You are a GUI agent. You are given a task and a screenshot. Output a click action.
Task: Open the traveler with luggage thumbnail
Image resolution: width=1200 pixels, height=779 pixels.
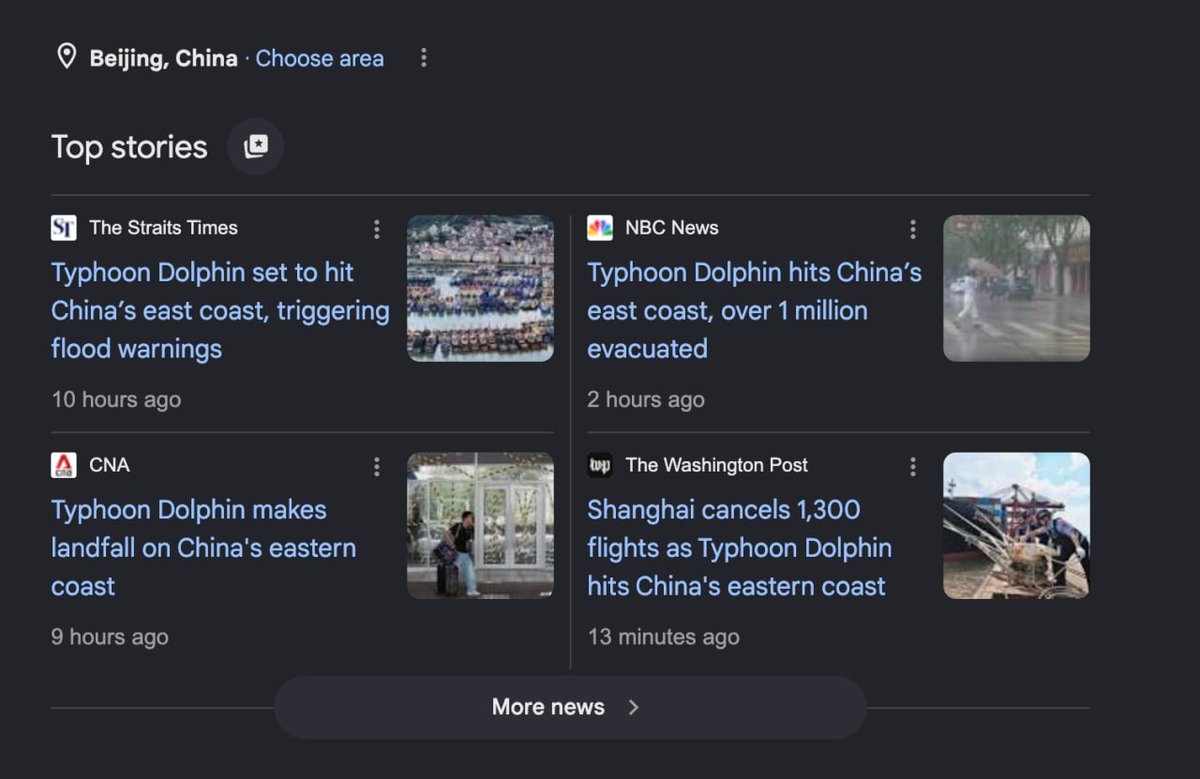(x=480, y=525)
